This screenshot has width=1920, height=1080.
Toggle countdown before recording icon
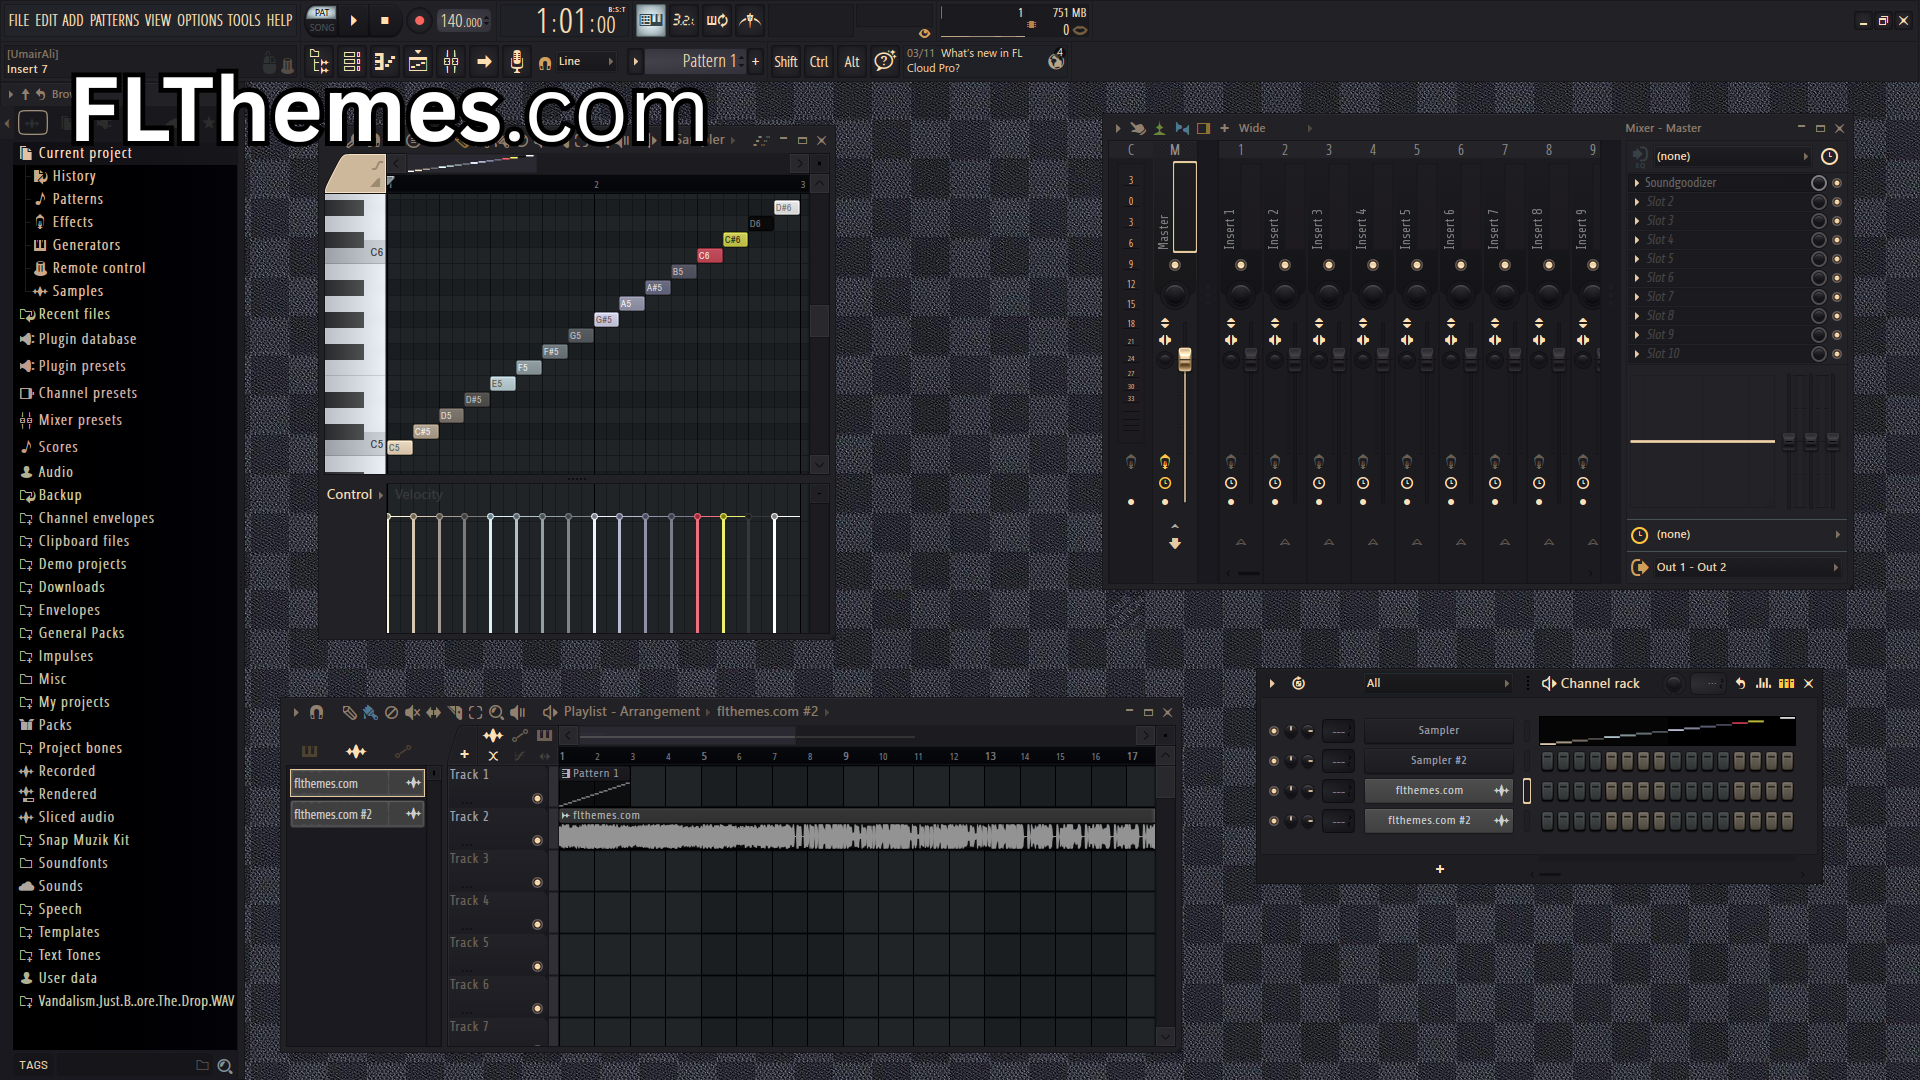(x=684, y=20)
